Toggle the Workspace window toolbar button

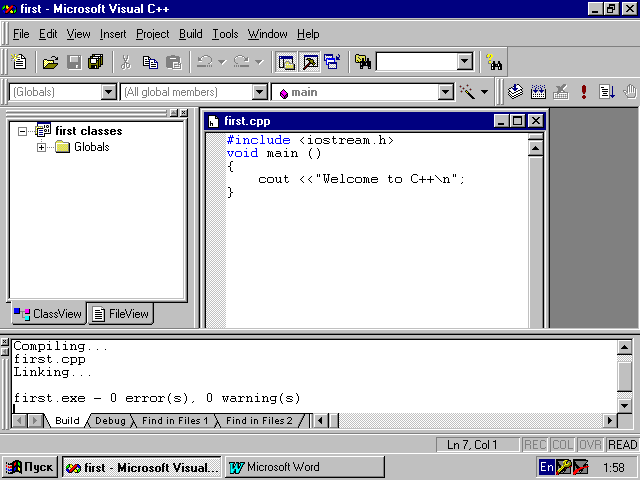click(x=286, y=62)
